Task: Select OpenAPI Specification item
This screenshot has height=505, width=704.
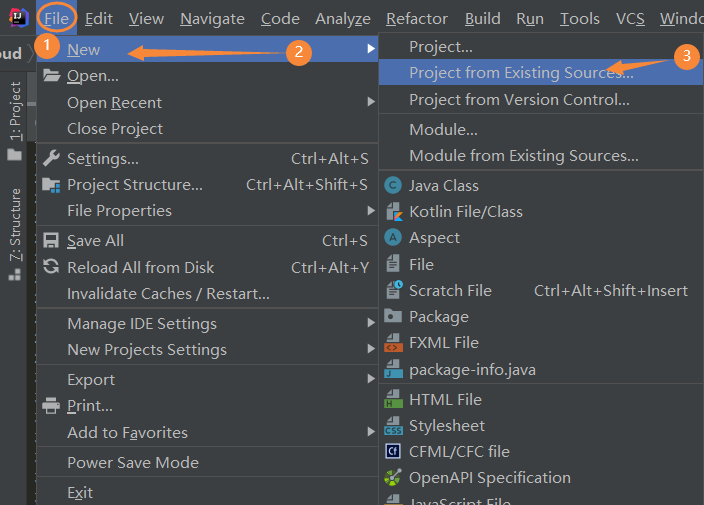Action: point(489,478)
